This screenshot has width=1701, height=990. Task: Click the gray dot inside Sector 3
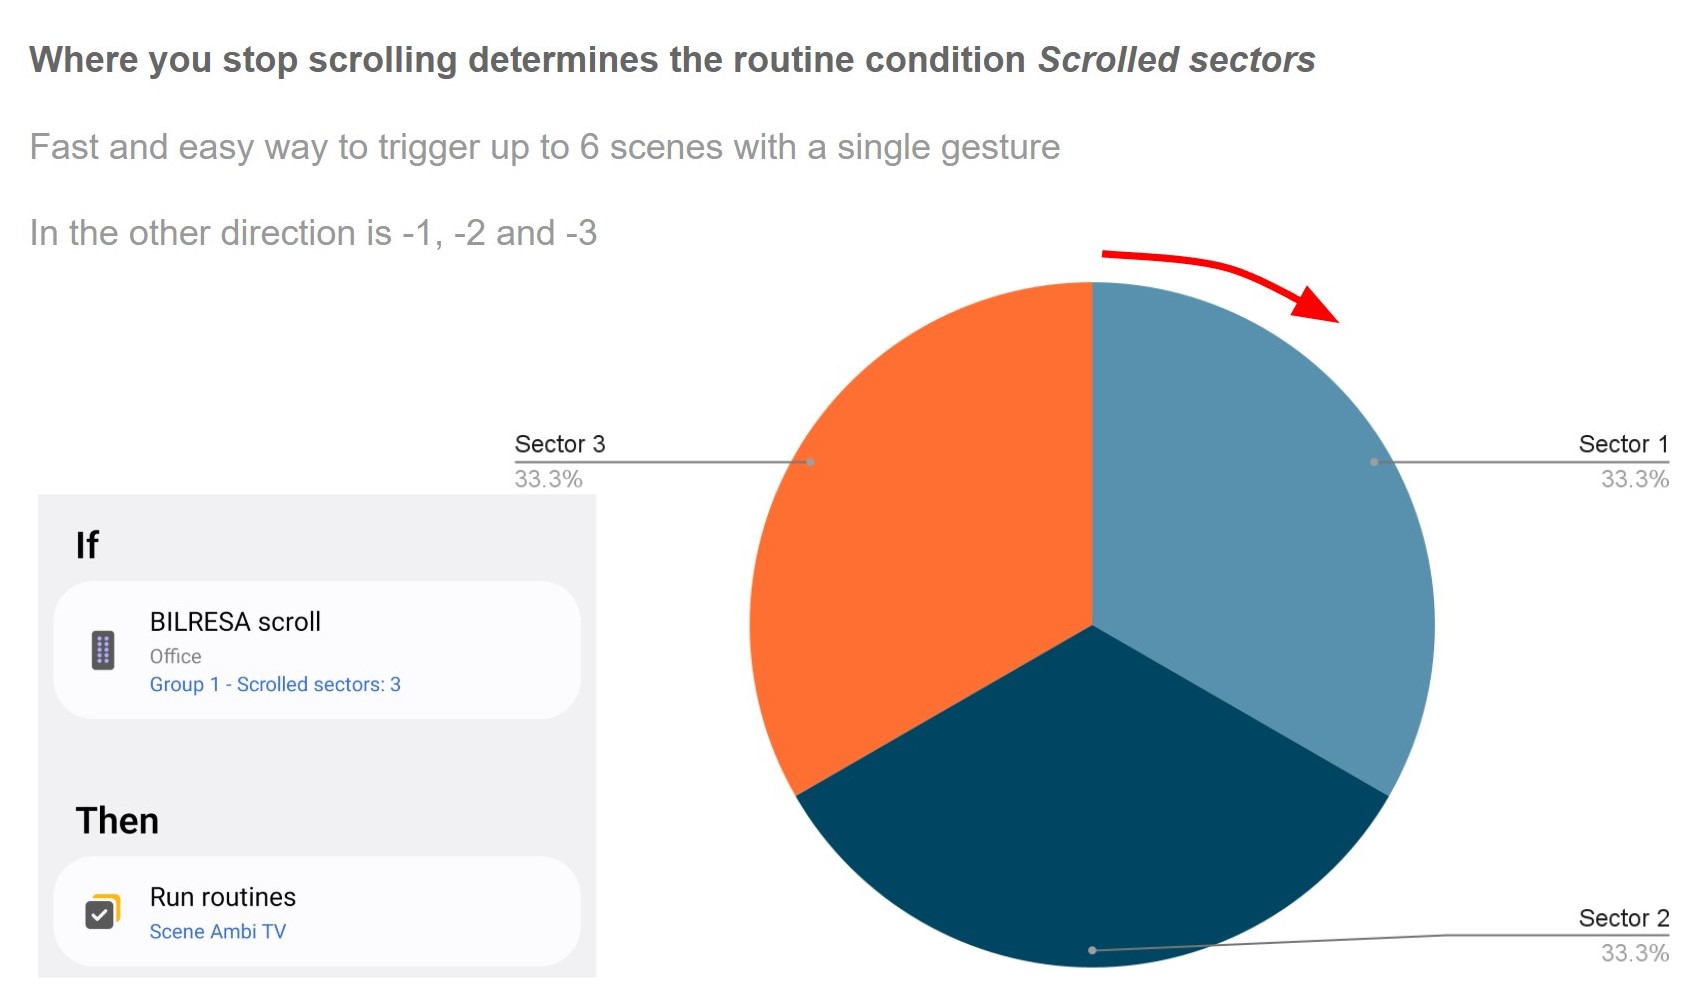[x=810, y=462]
